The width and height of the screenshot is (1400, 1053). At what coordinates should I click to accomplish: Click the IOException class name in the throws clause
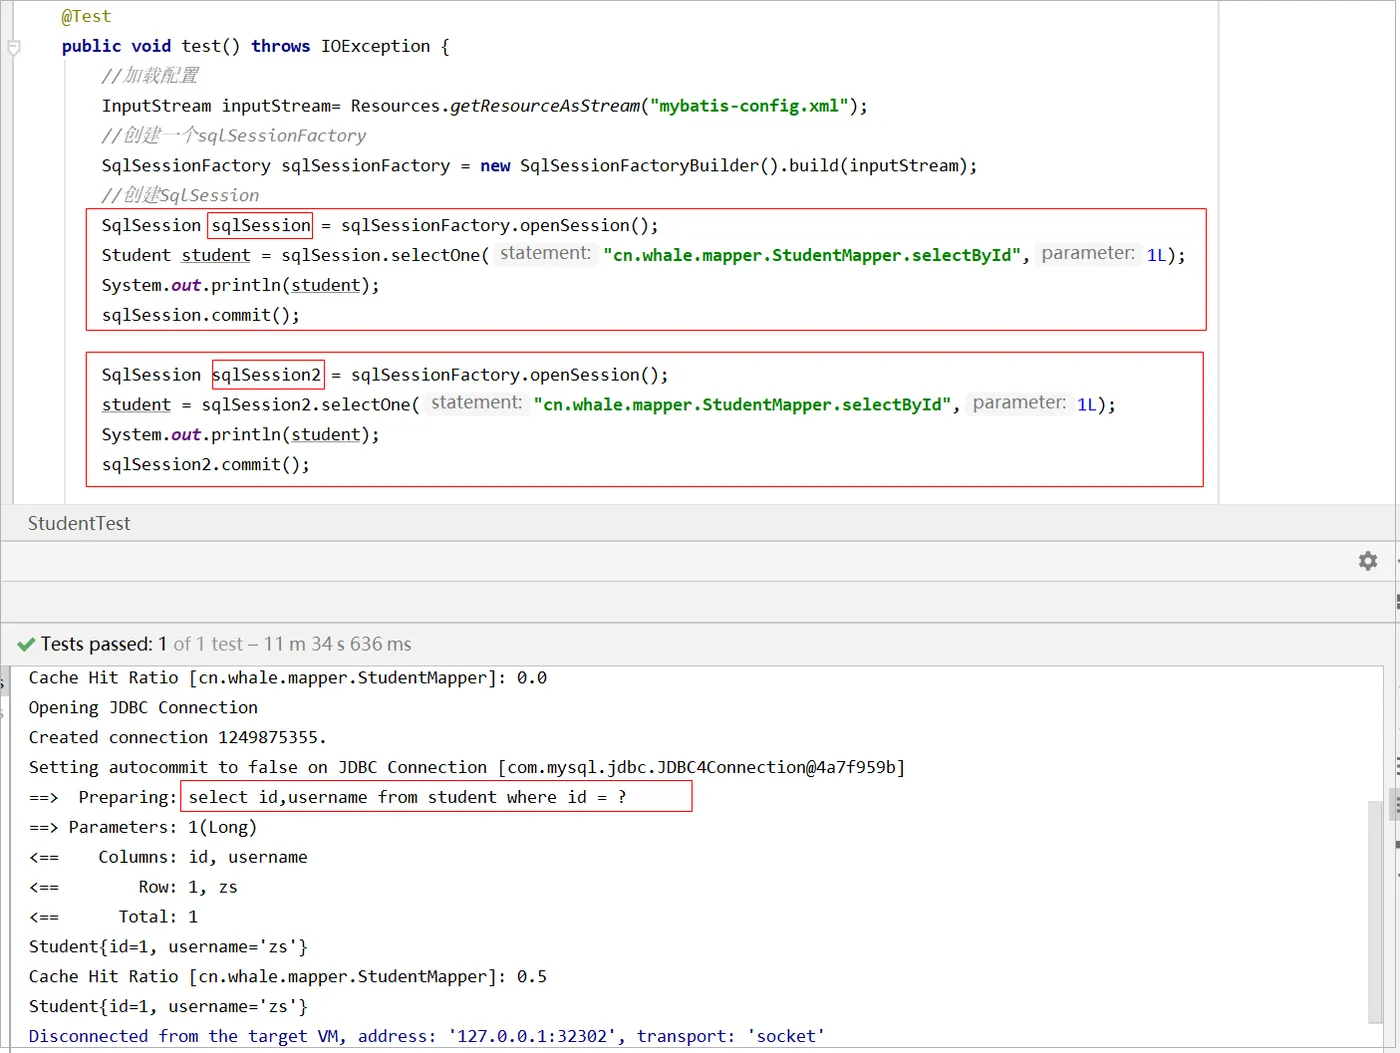[x=375, y=46]
